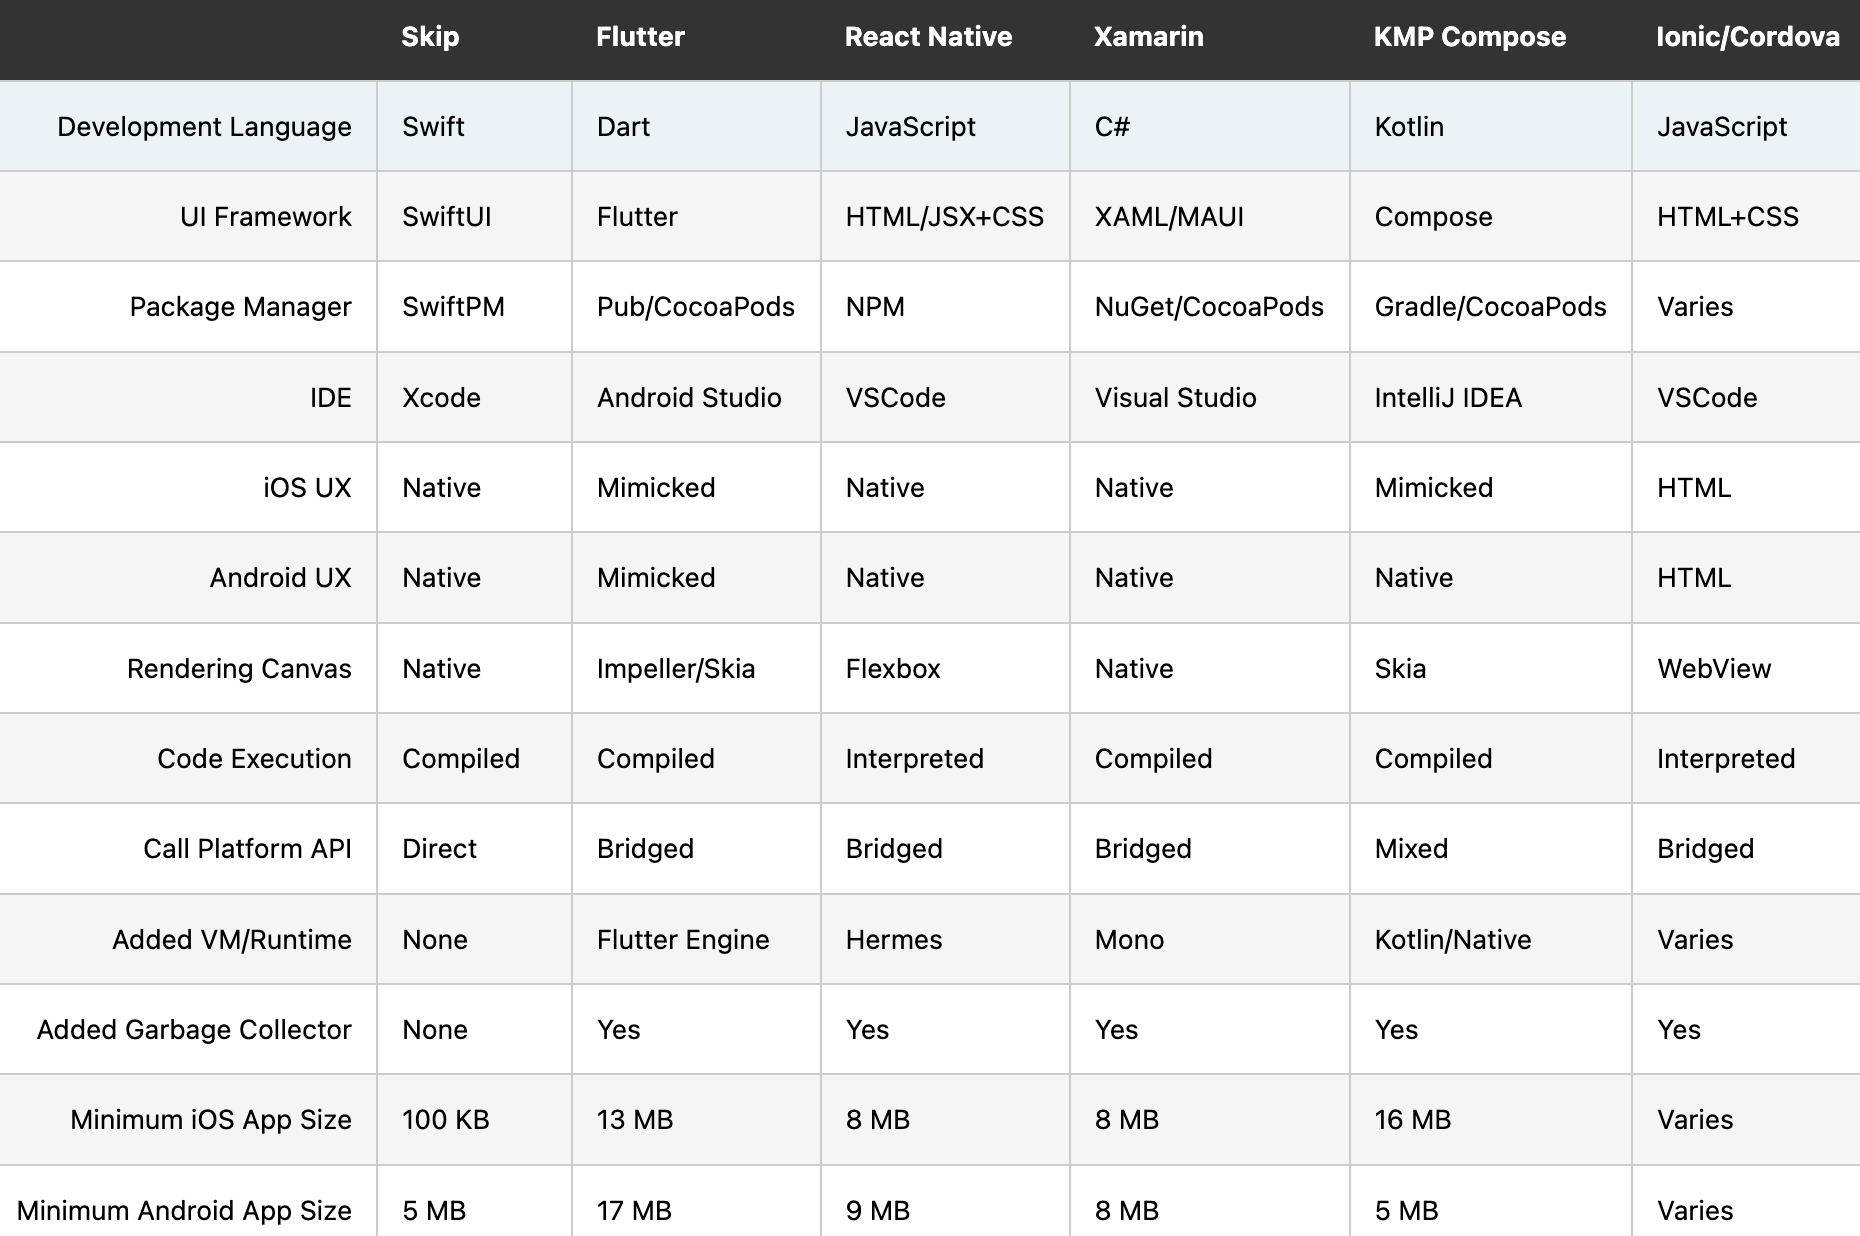Click the WebView cell
1860x1236 pixels.
coord(1714,669)
